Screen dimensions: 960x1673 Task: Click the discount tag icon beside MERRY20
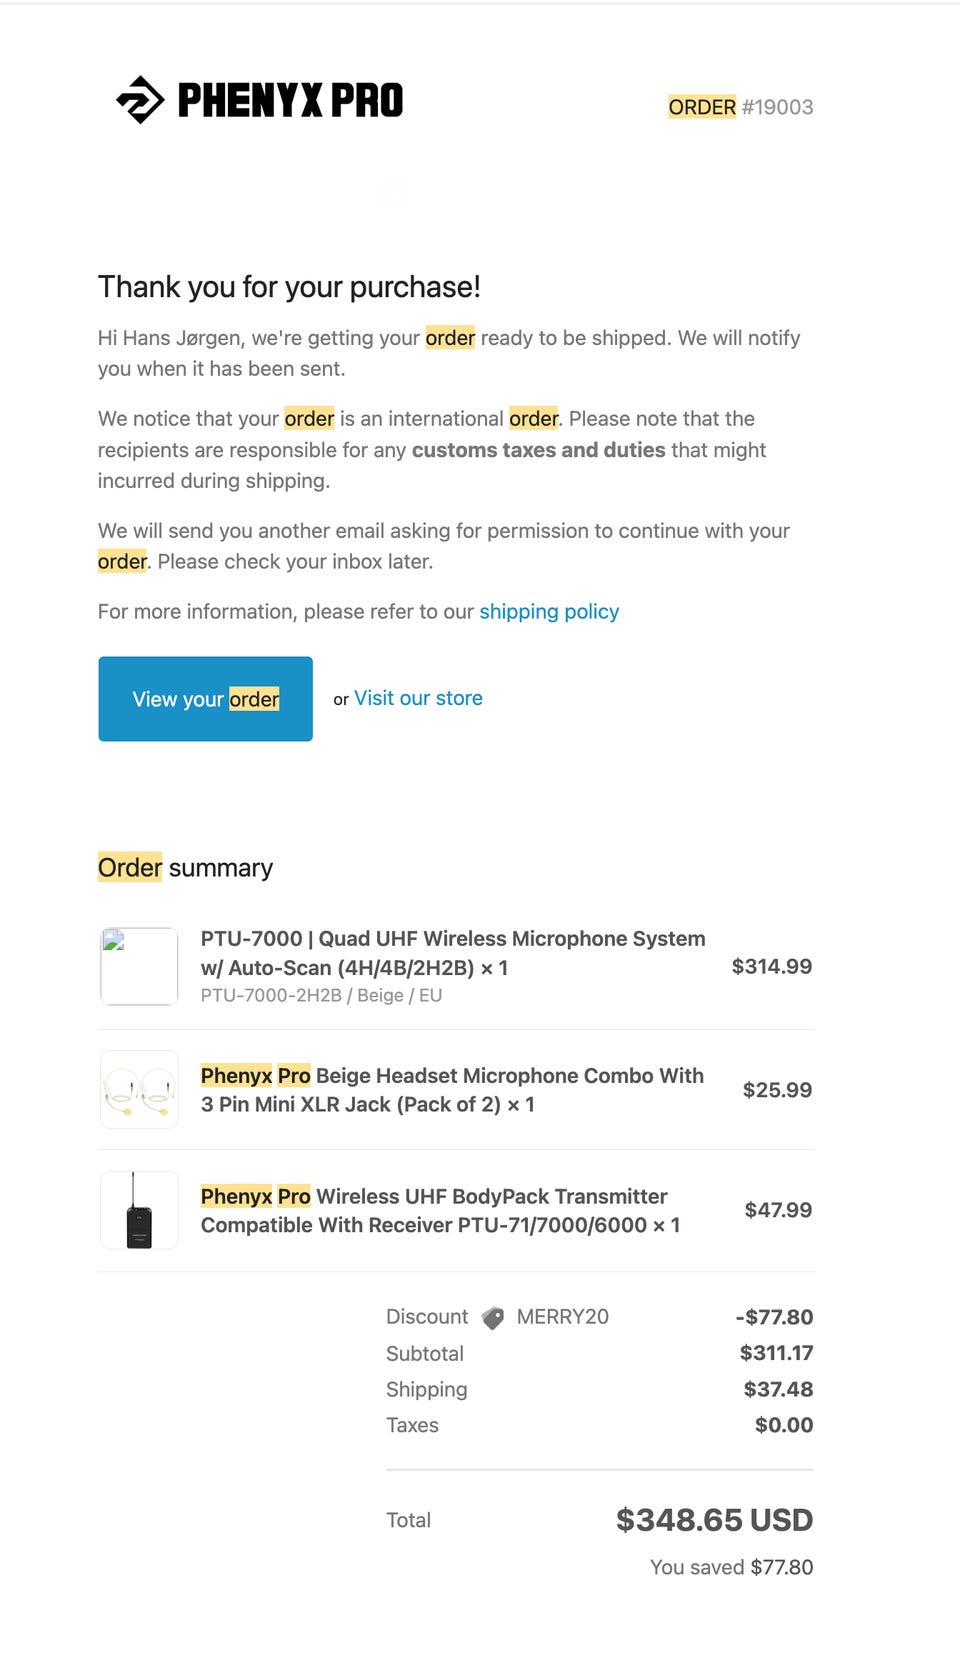(x=492, y=1318)
